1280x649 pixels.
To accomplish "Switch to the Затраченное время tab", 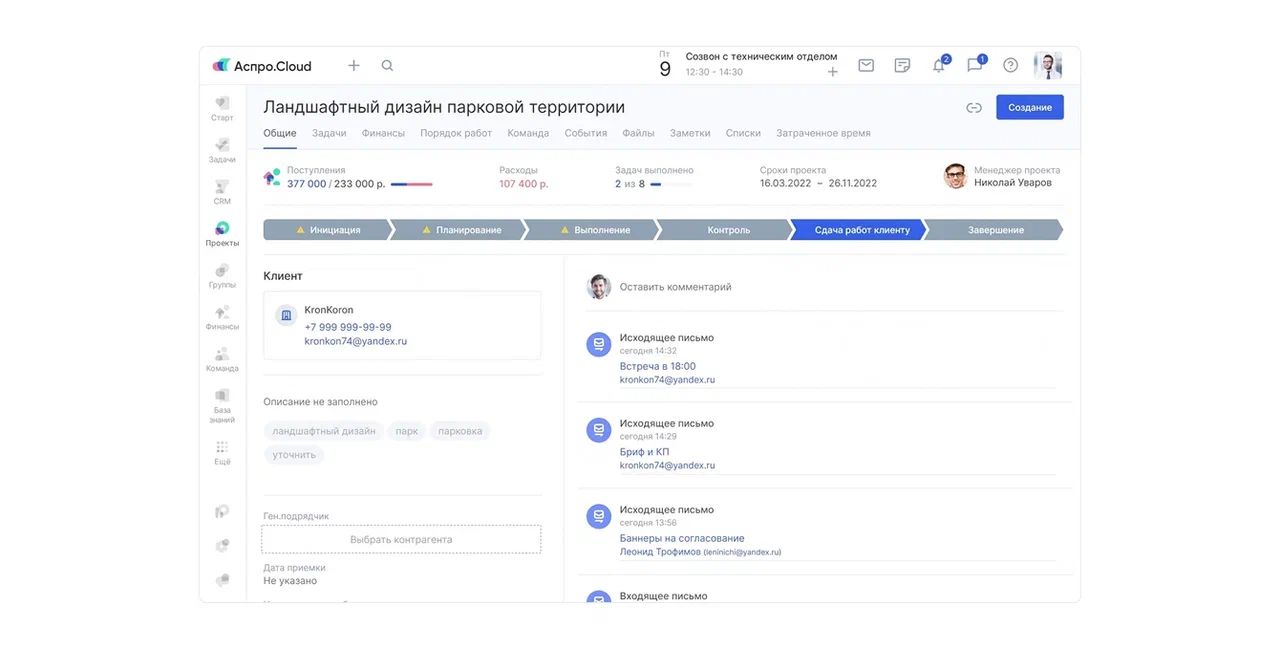I will (822, 133).
